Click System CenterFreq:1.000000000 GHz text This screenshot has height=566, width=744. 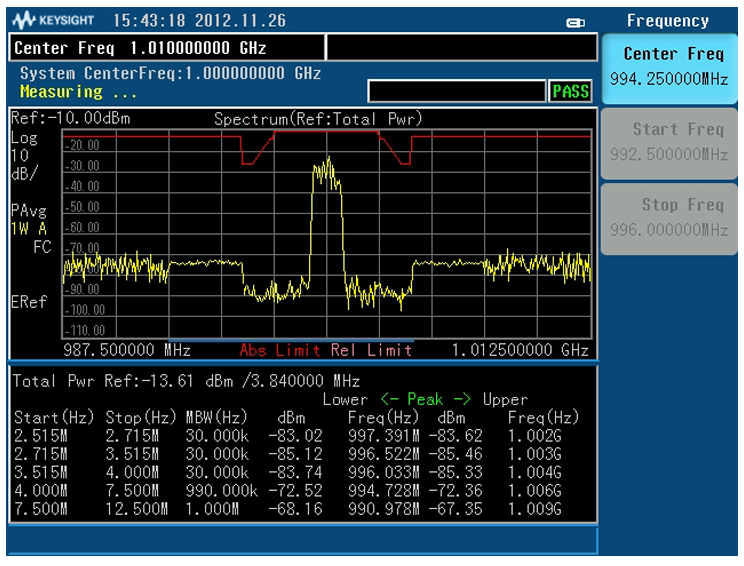pyautogui.click(x=170, y=74)
